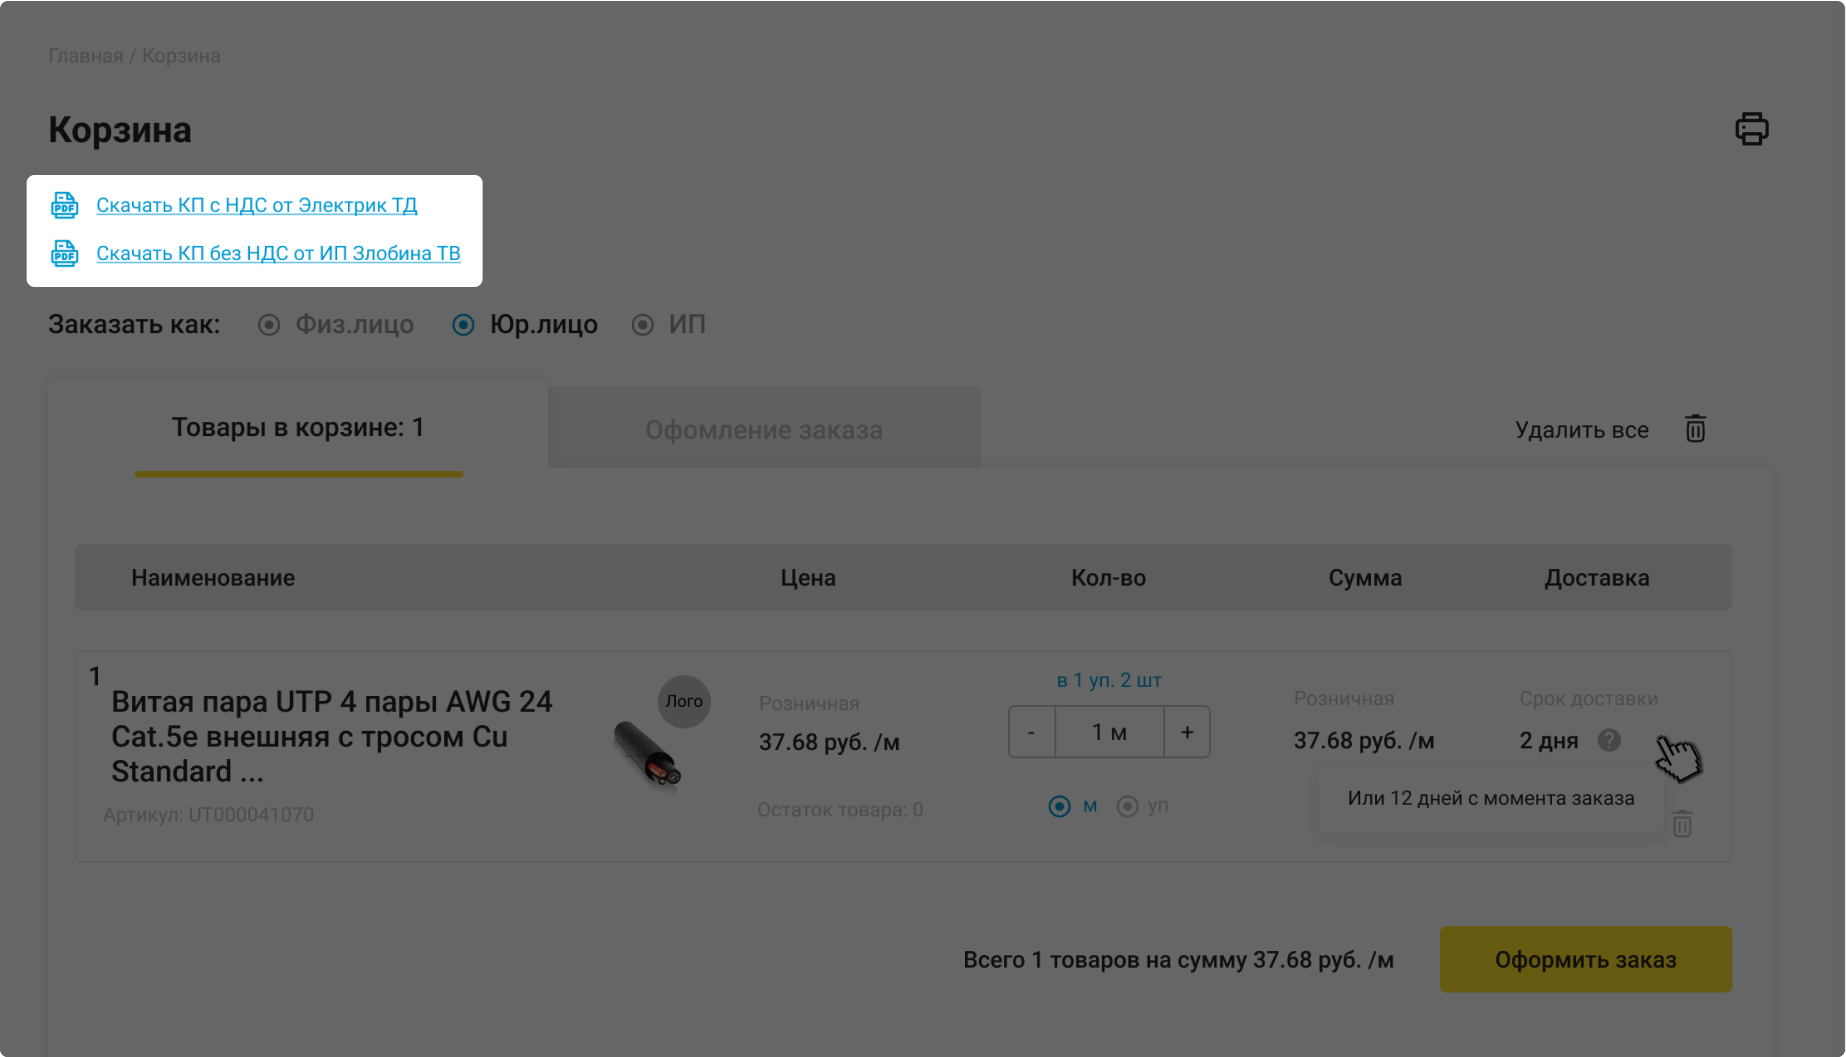Click the quantity field showing 1 м
This screenshot has height=1057, width=1846.
pyautogui.click(x=1109, y=732)
